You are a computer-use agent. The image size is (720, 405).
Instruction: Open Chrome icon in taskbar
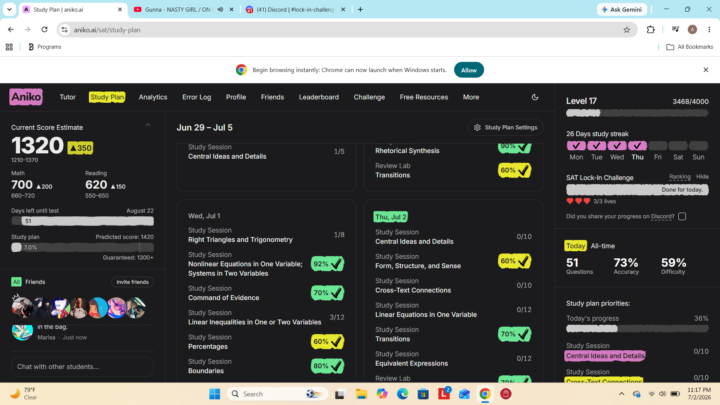[485, 394]
